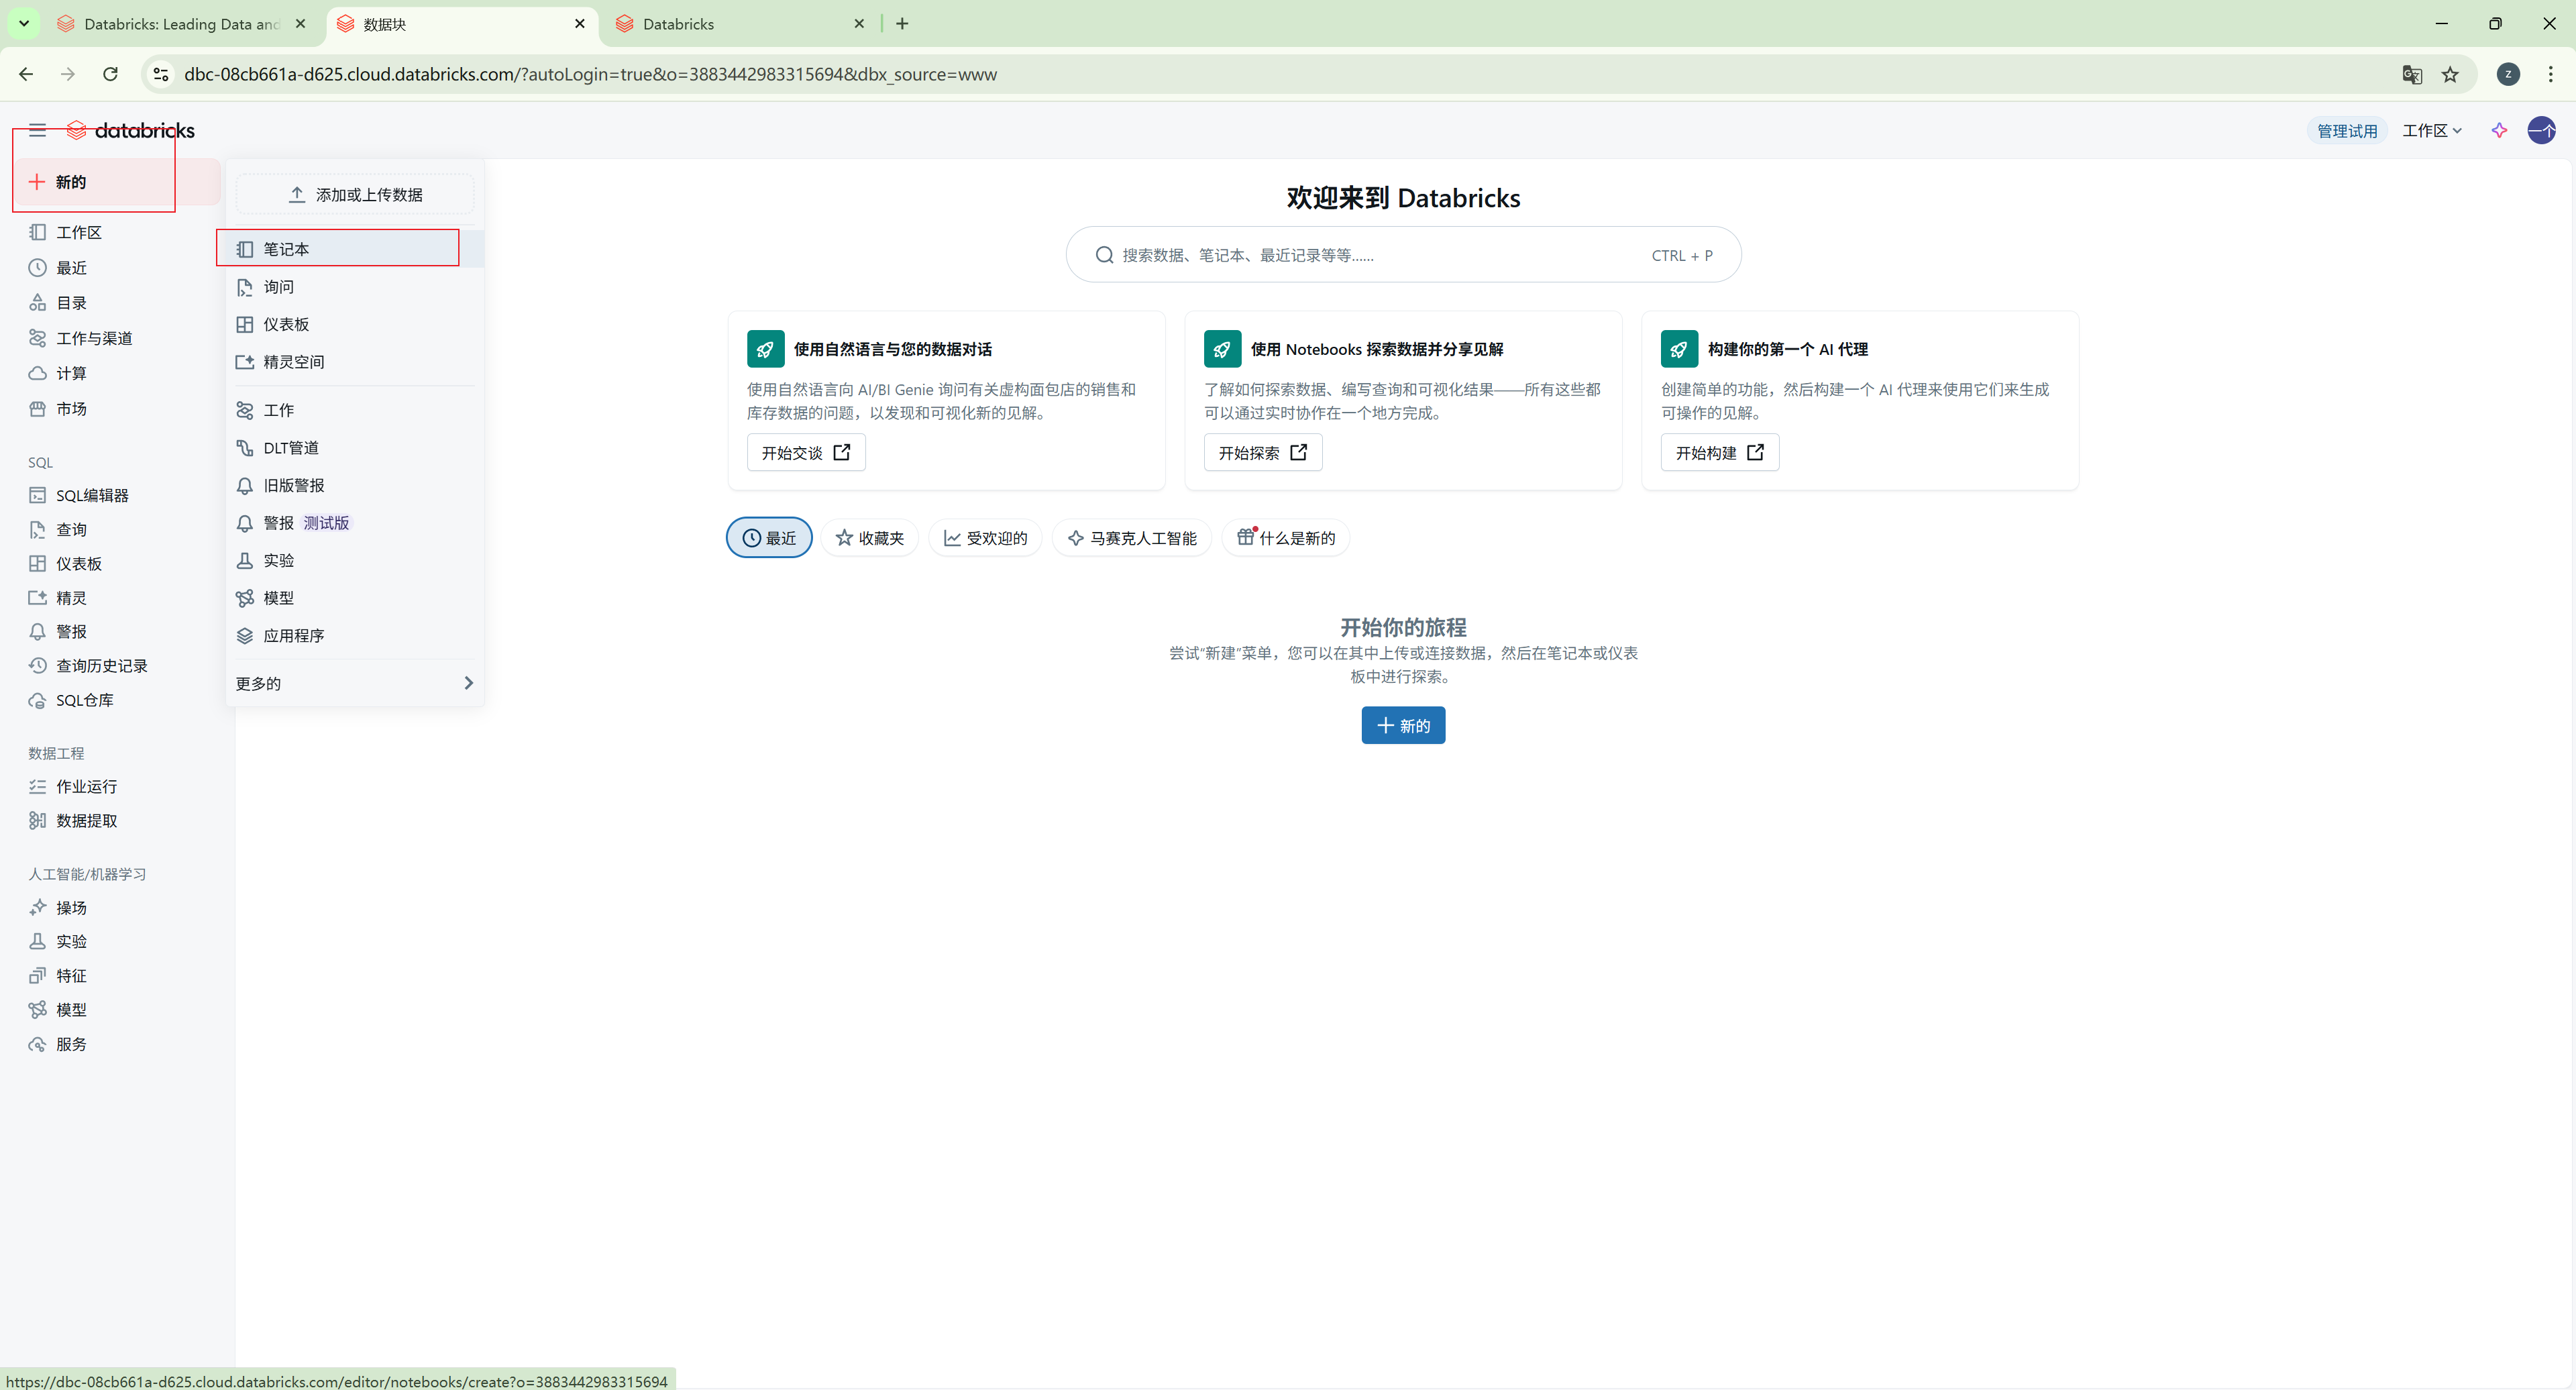Expand the 工作区 workspace switcher dropdown
2576x1390 pixels.
[2432, 131]
